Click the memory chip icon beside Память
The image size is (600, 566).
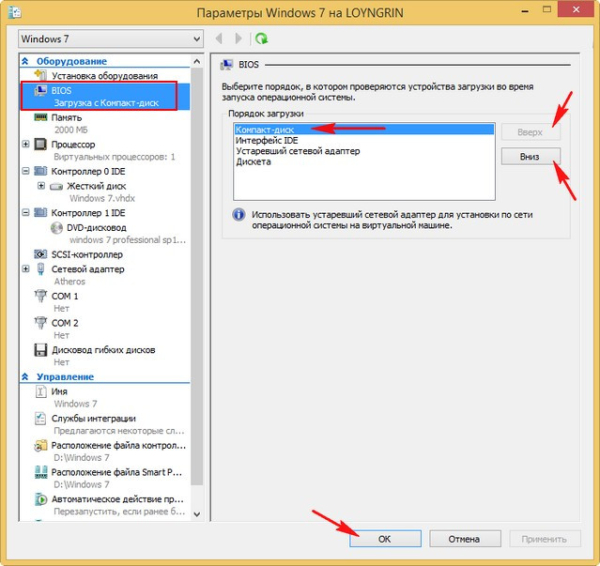(41, 117)
